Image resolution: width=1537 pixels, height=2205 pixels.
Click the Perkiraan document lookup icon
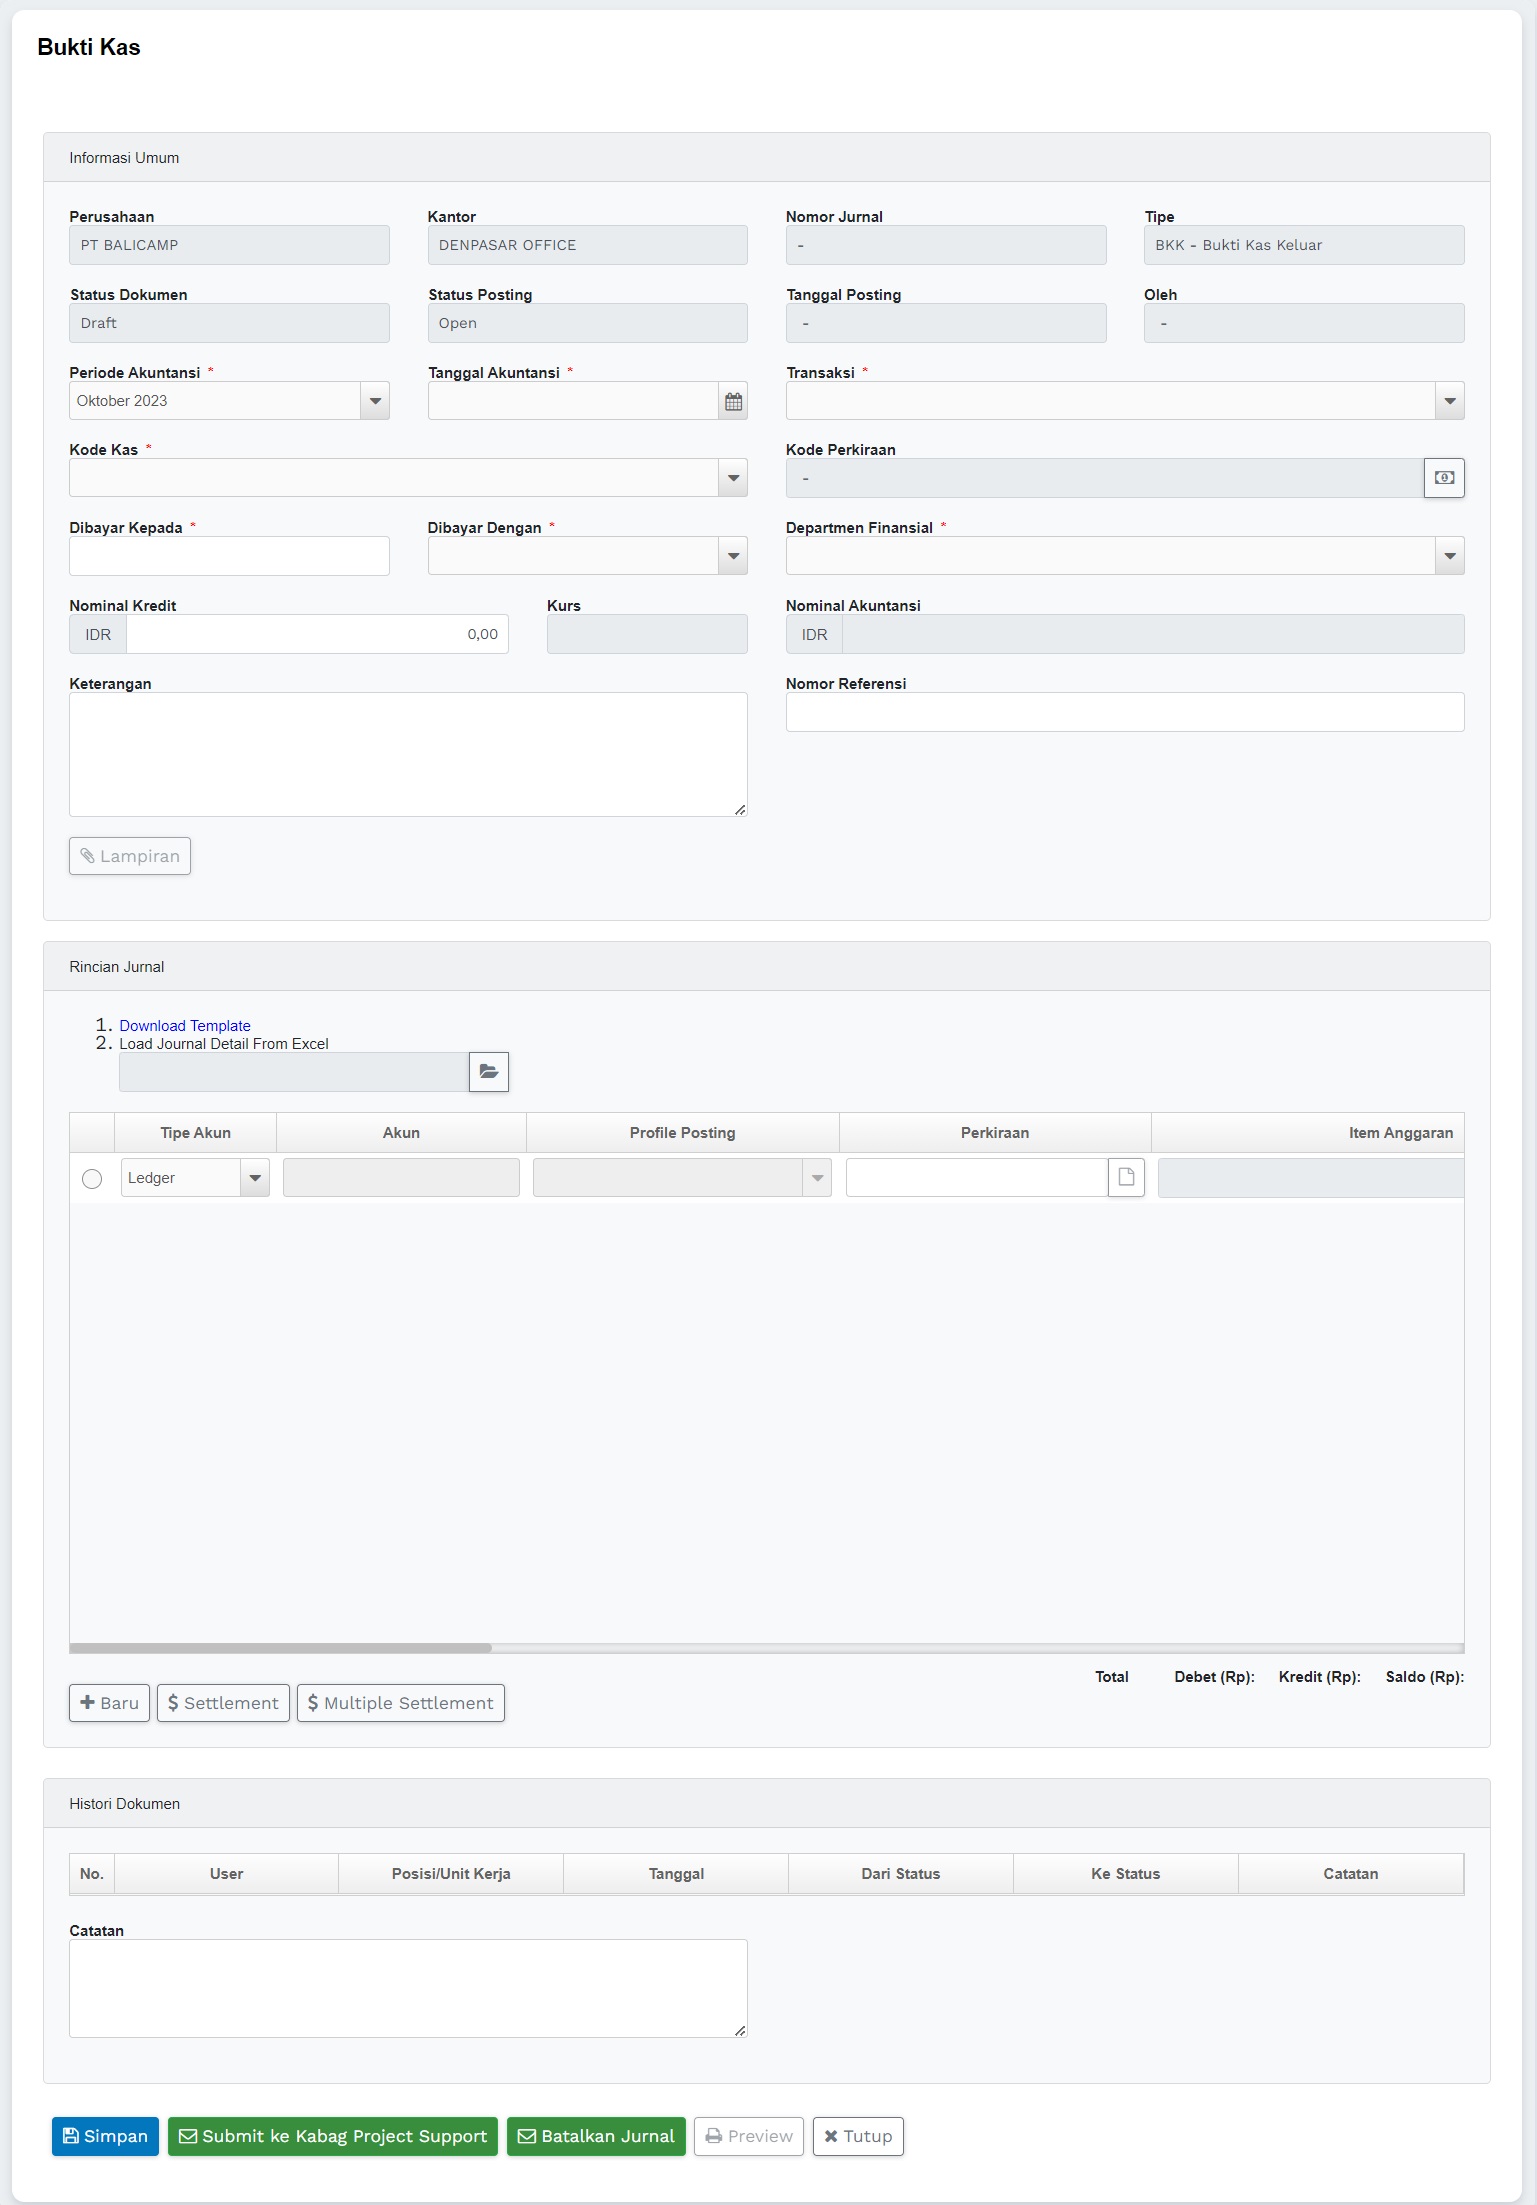(1126, 1178)
